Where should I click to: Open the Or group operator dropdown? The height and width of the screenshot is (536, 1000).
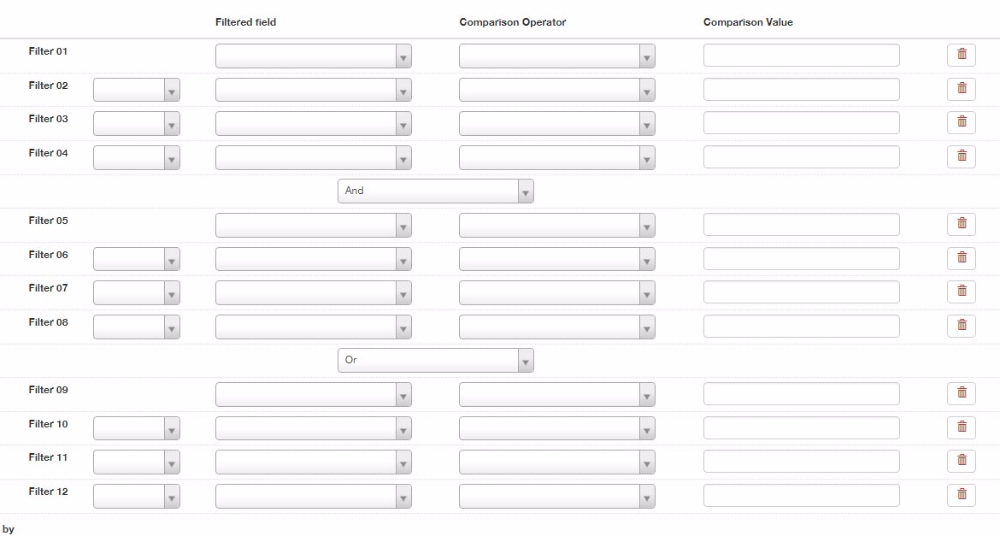(x=436, y=361)
